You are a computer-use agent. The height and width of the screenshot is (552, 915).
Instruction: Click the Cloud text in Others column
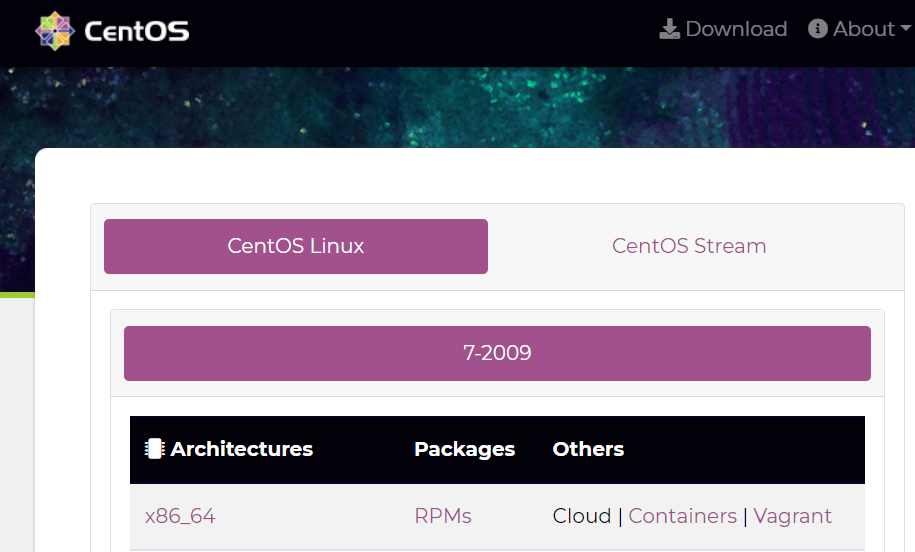coord(582,516)
